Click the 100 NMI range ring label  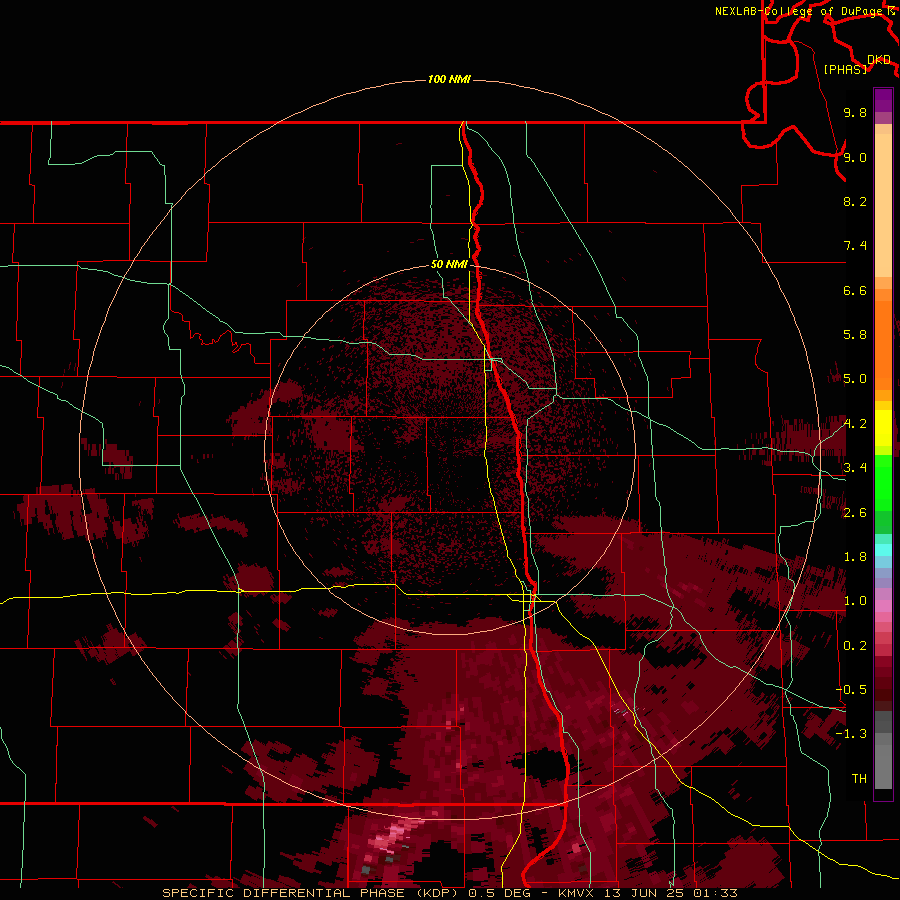point(449,79)
